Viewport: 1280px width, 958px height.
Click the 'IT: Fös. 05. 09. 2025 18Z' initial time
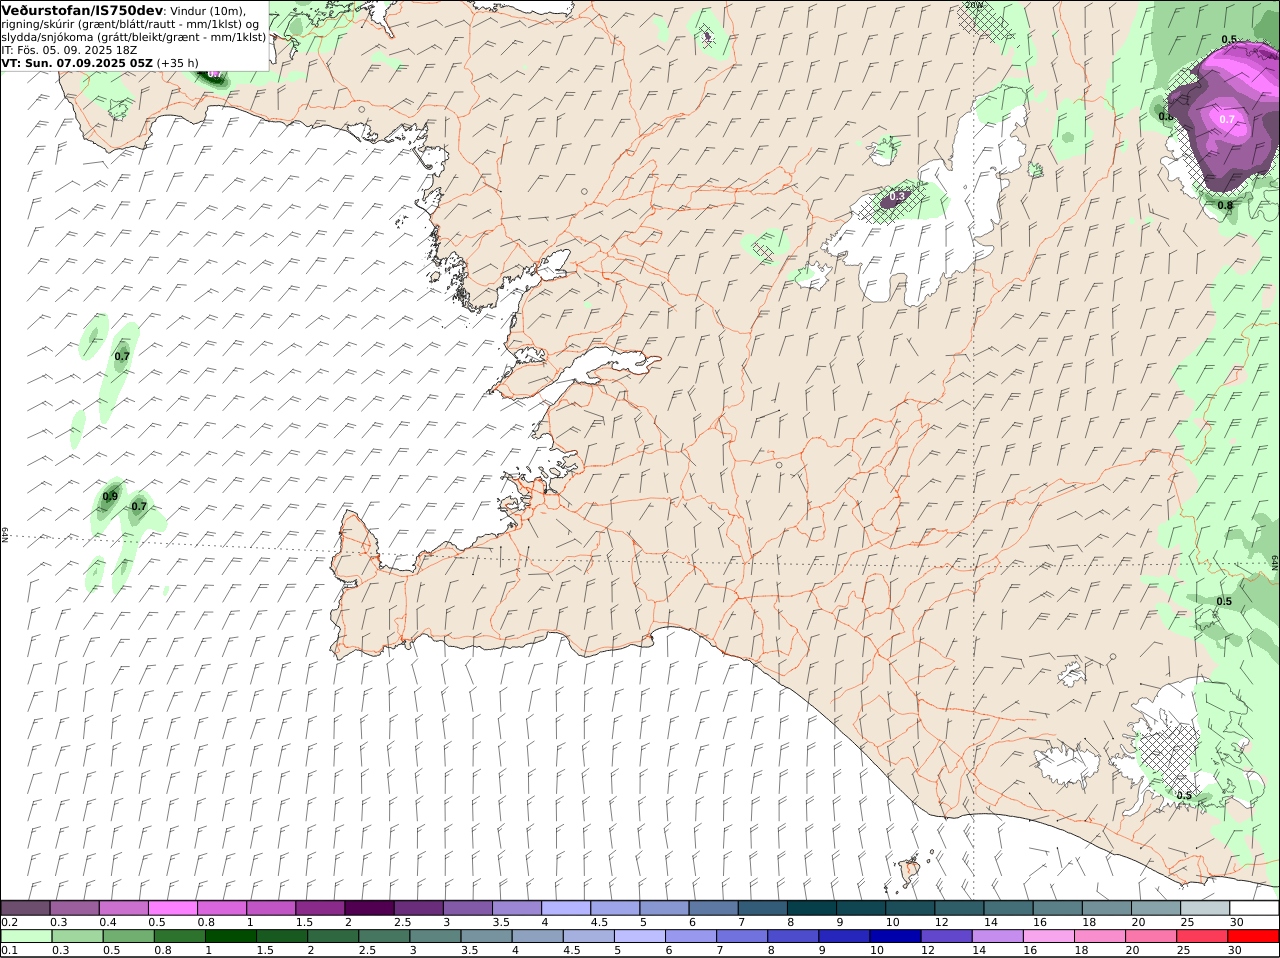coord(70,49)
